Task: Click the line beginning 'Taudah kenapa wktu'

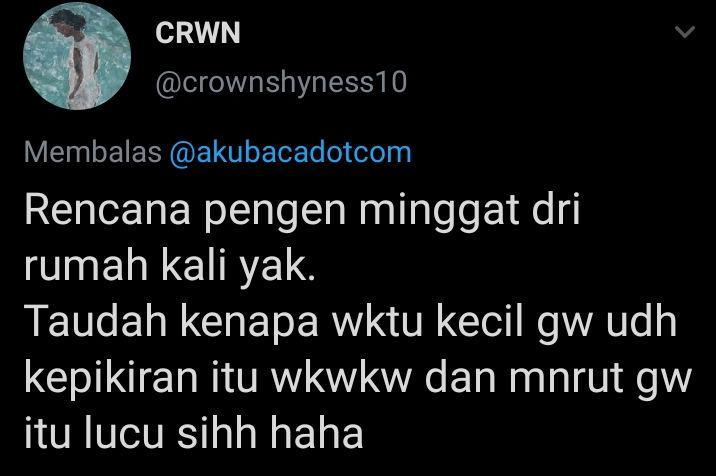Action: (x=350, y=322)
